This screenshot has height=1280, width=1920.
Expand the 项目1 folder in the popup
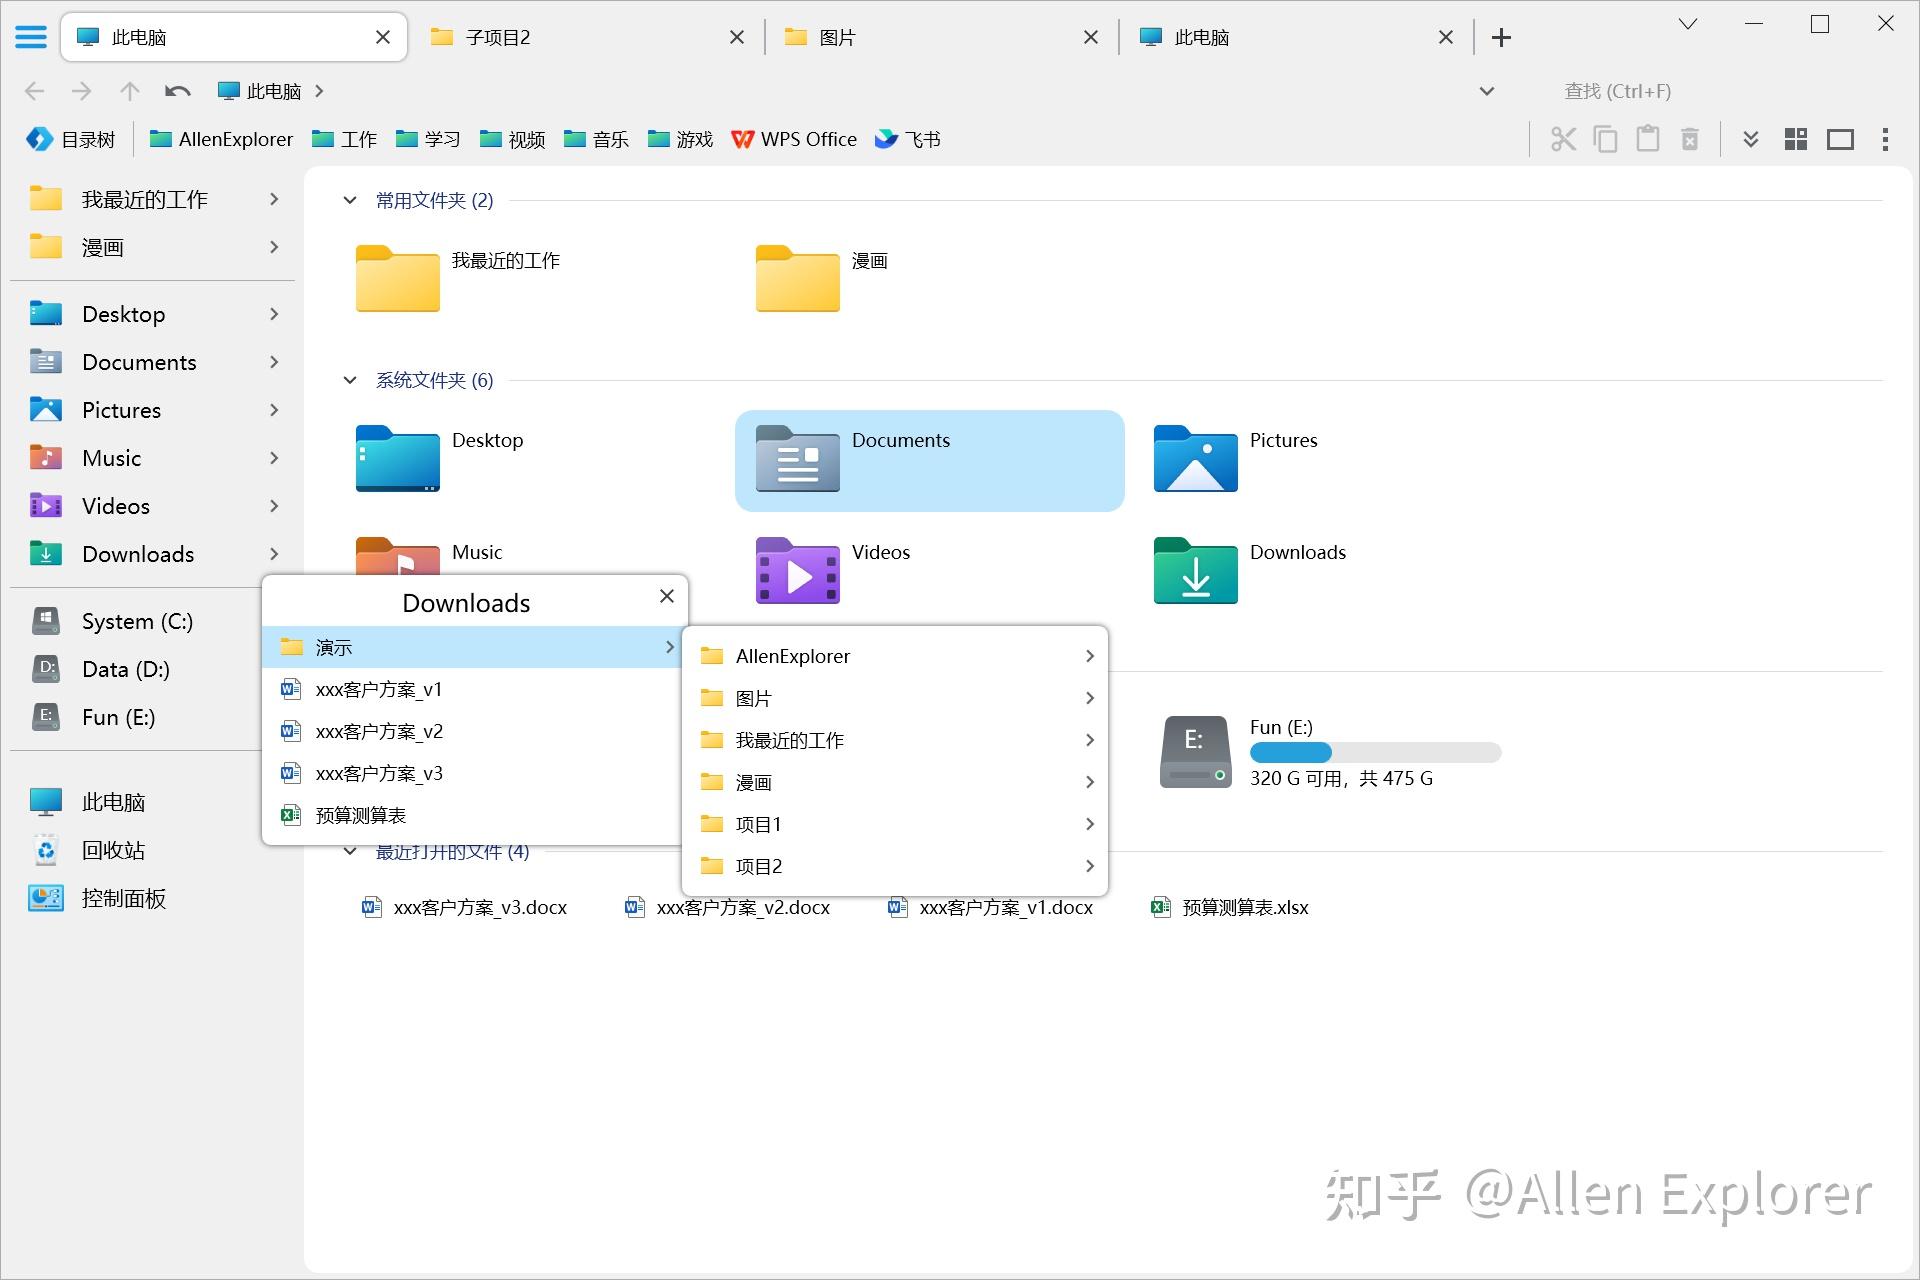tap(1089, 823)
